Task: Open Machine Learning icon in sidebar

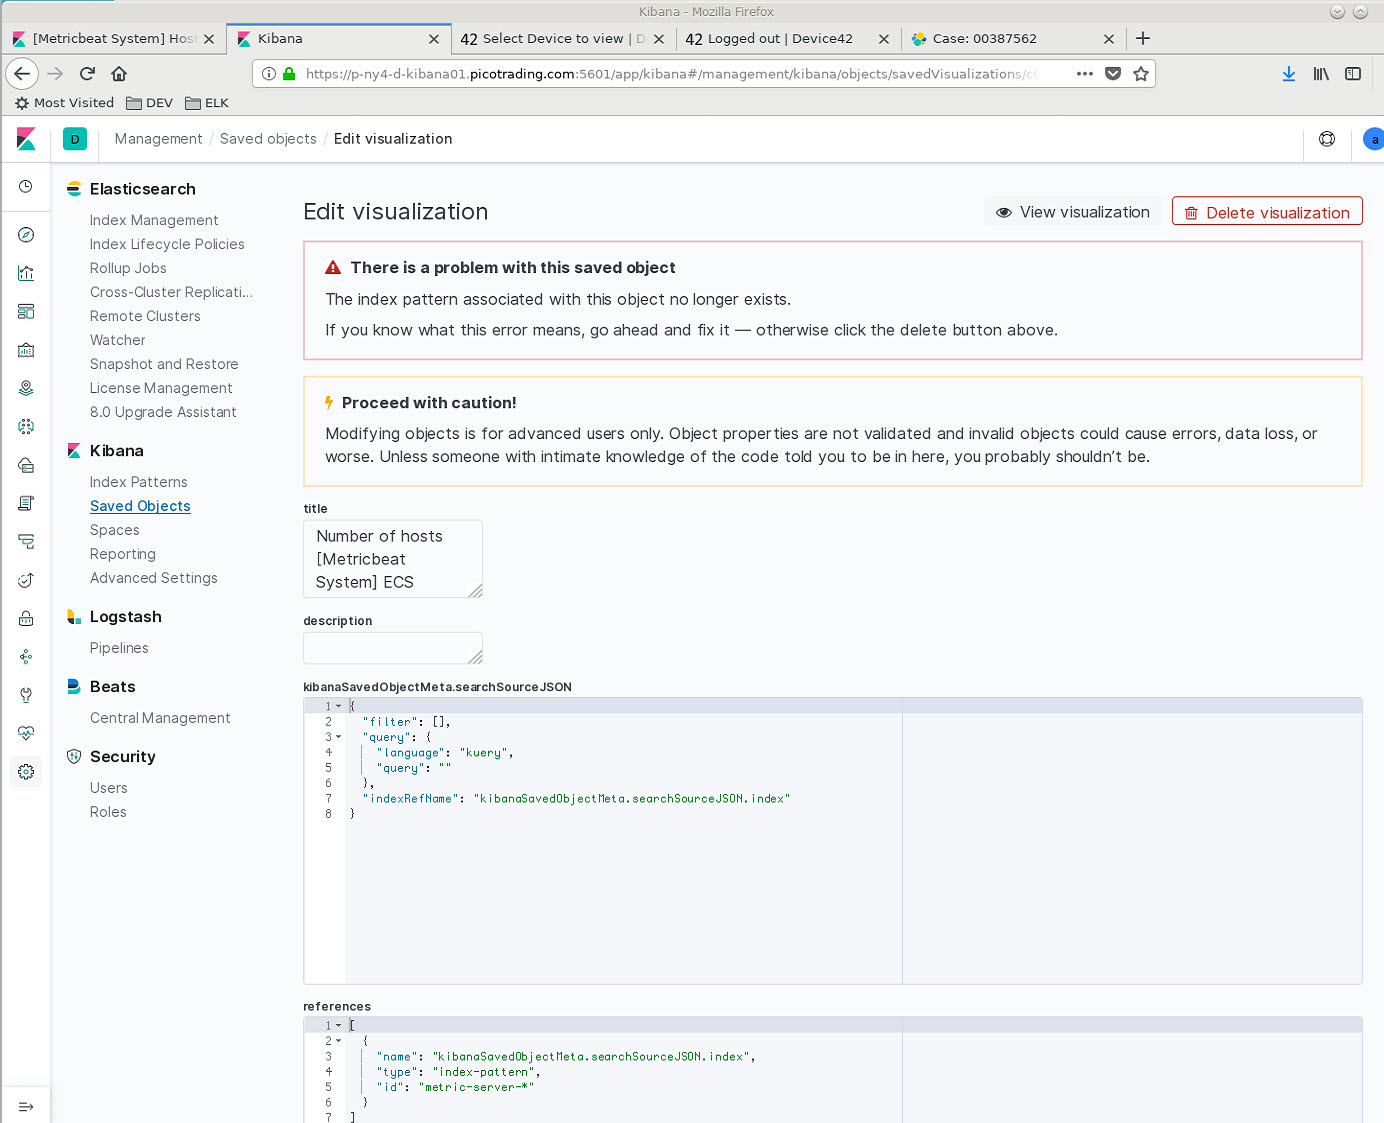Action: pos(26,427)
